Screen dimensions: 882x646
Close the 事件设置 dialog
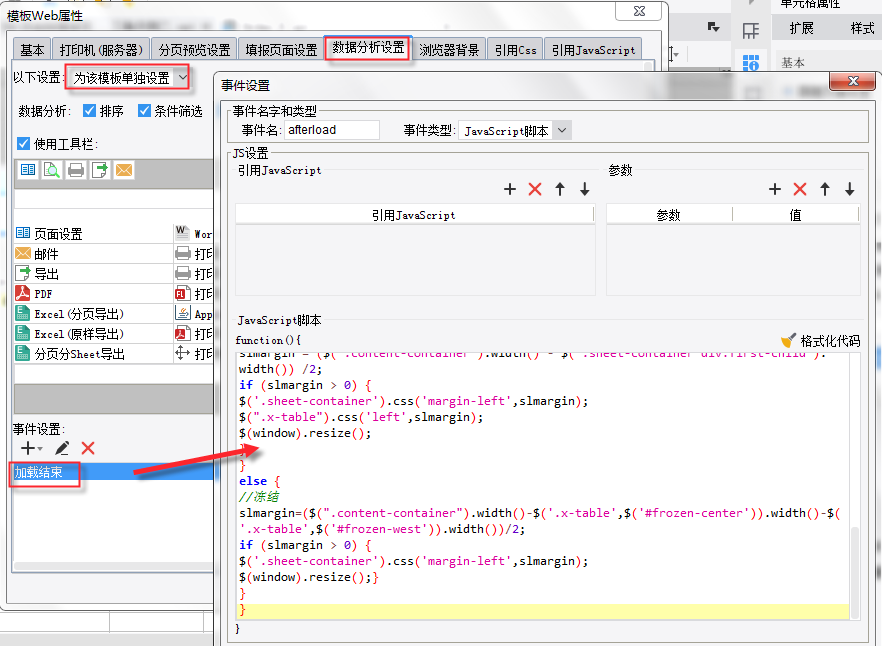[x=853, y=80]
